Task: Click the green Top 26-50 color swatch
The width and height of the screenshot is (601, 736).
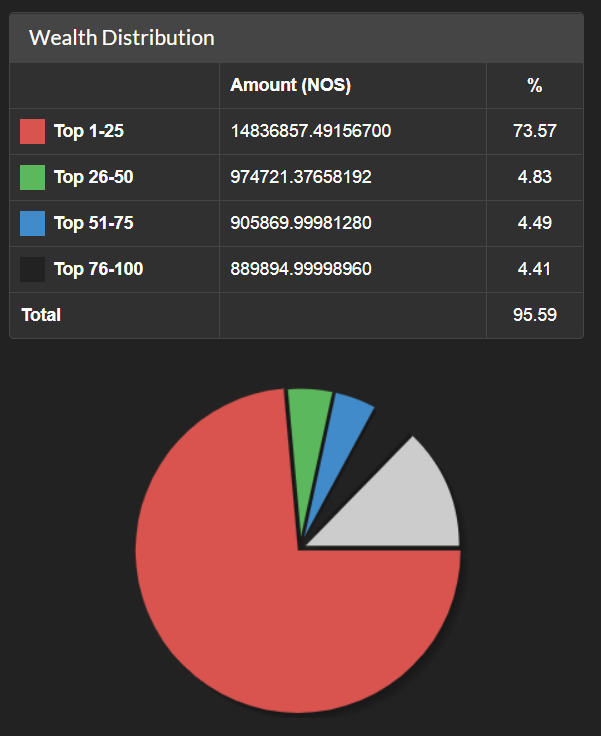Action: [x=32, y=177]
